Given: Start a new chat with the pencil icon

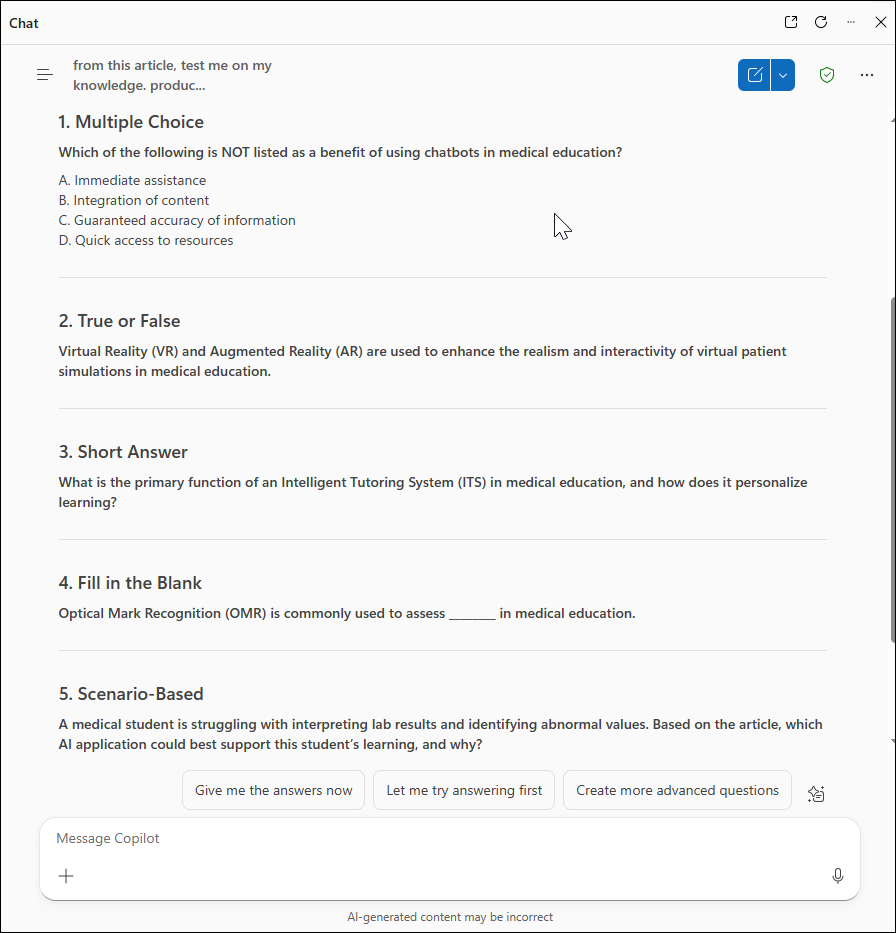Looking at the screenshot, I should coord(755,74).
